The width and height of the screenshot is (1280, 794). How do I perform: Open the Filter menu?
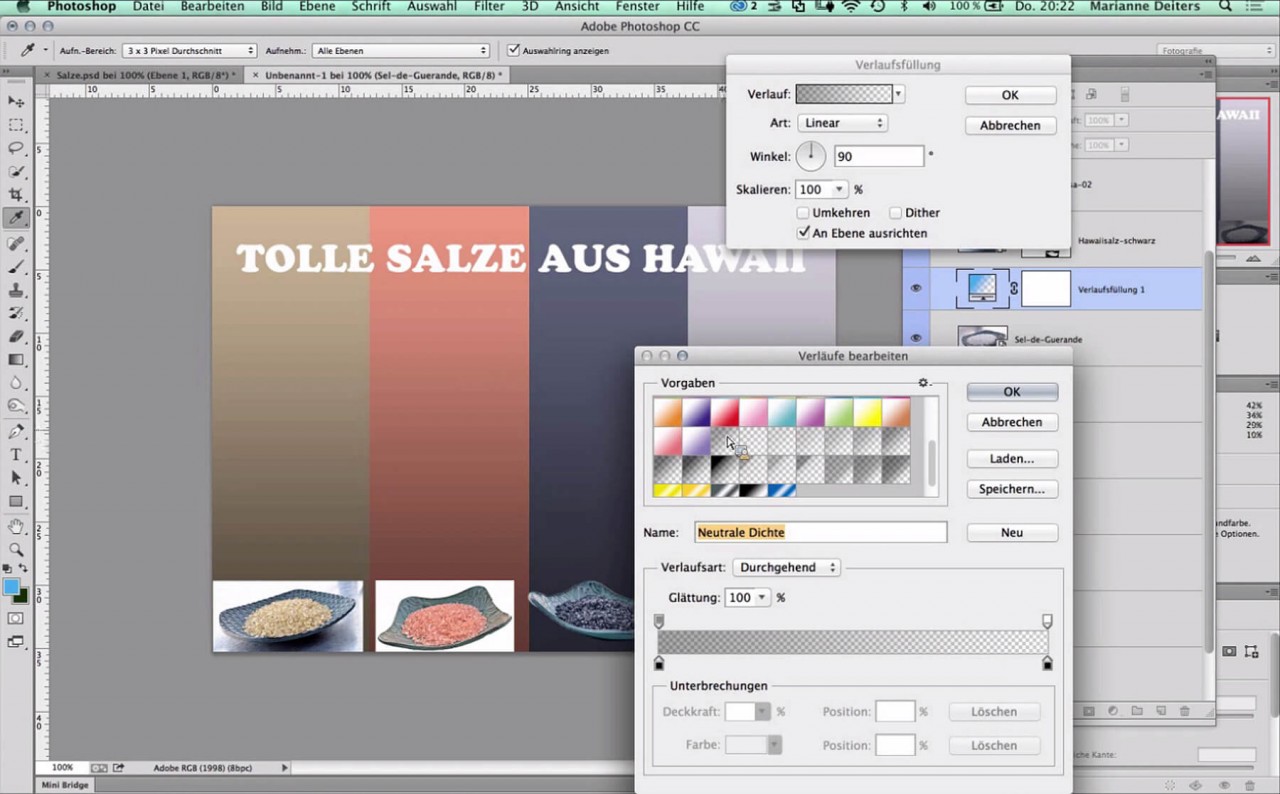click(x=489, y=7)
